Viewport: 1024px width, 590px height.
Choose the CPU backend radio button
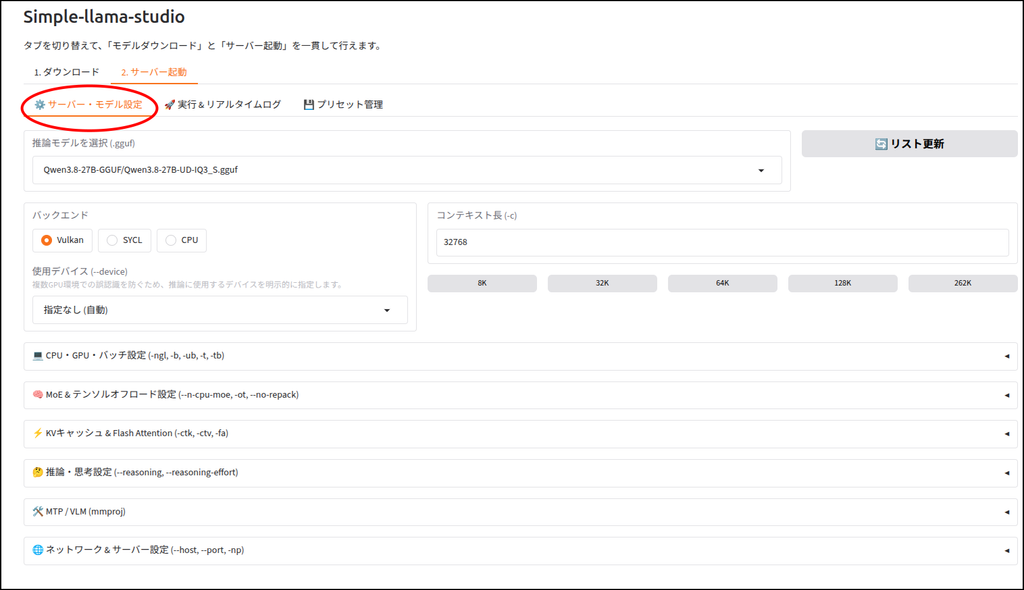[170, 240]
